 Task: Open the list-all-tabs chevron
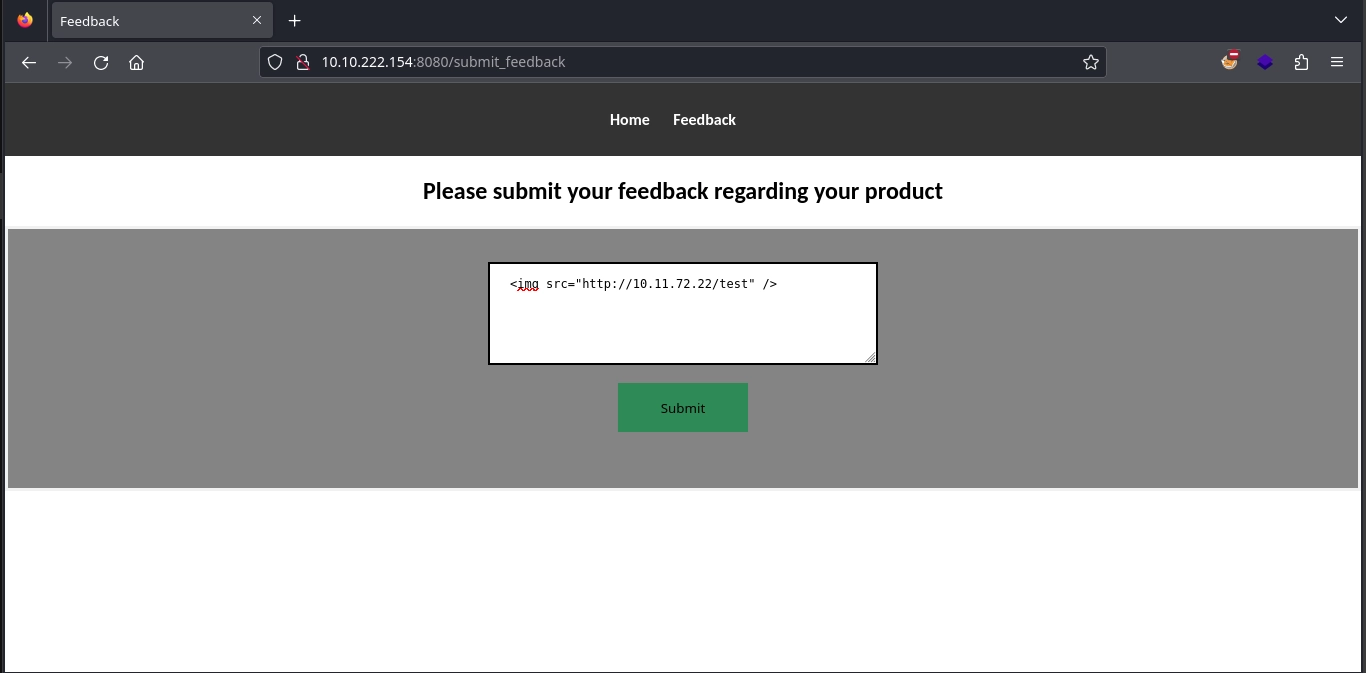(1340, 20)
